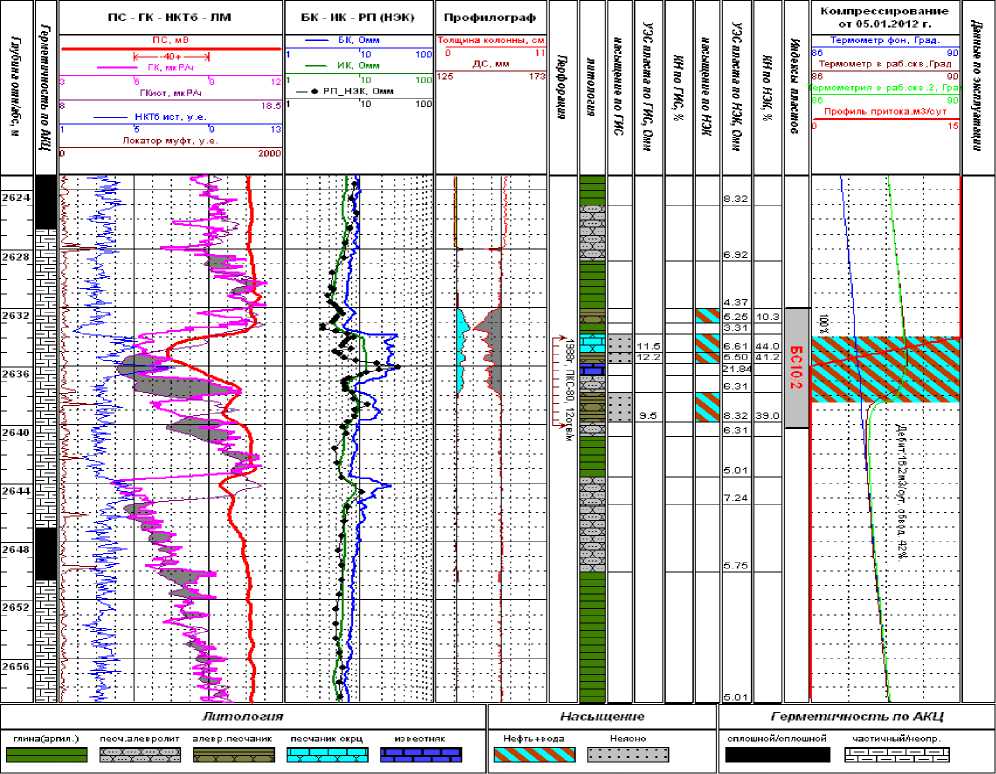Click the blue известняк legend swatch
Image resolution: width=996 pixels, height=774 pixels.
point(421,755)
